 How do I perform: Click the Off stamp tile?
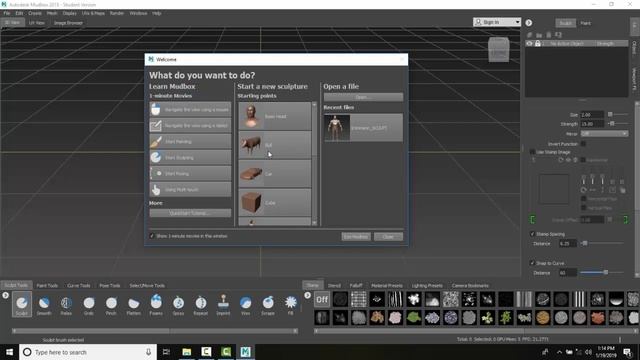(x=322, y=300)
